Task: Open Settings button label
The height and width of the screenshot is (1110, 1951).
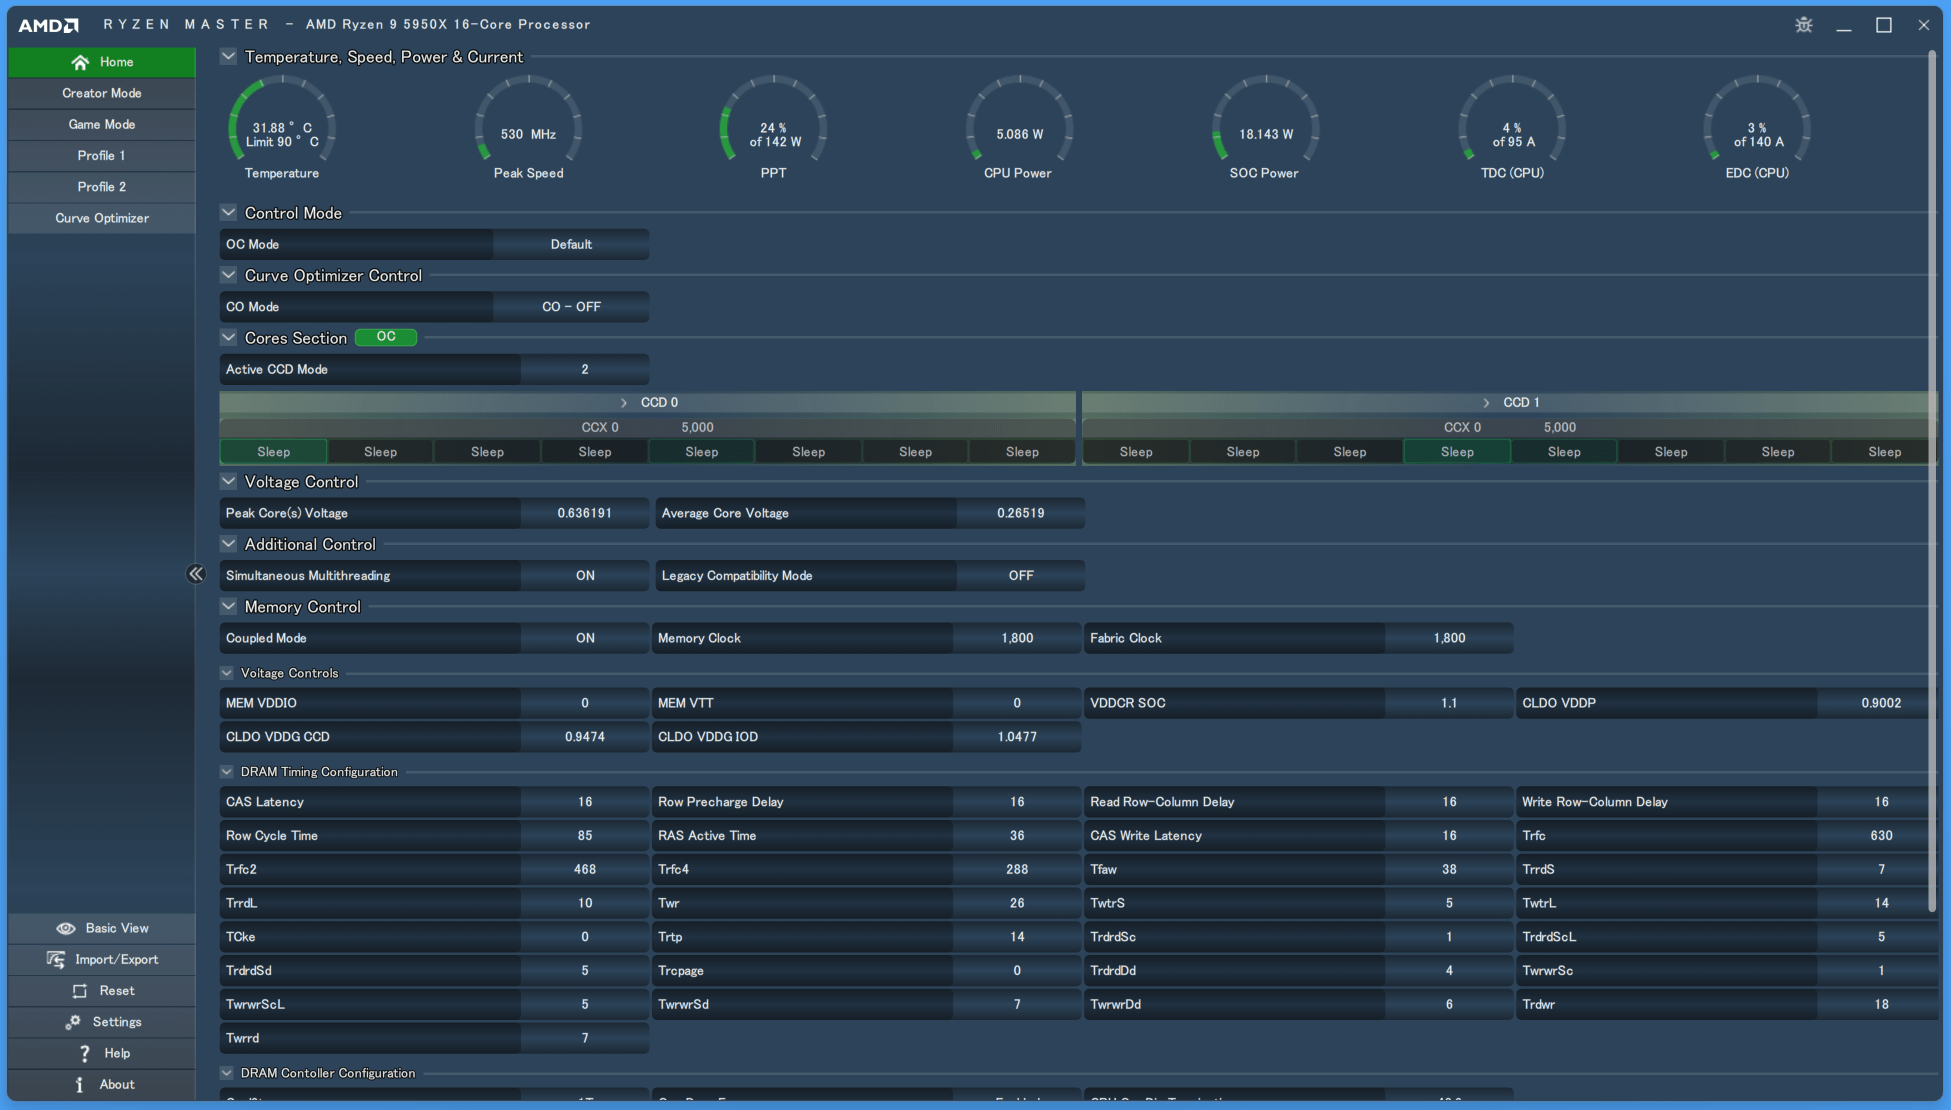Action: click(117, 1022)
